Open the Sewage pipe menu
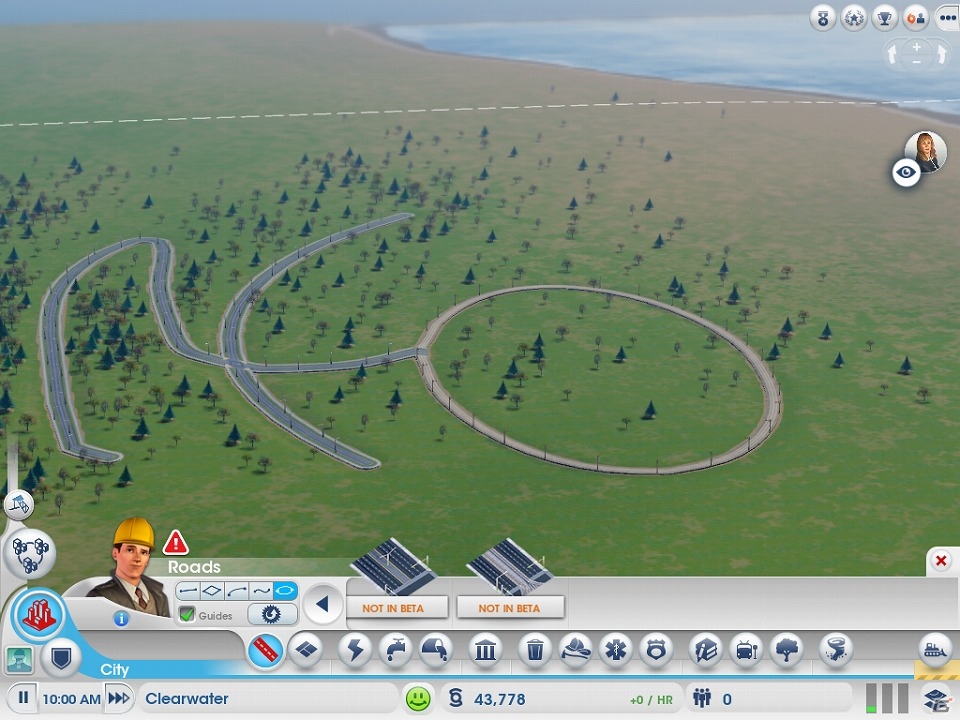The width and height of the screenshot is (960, 720). (x=435, y=650)
